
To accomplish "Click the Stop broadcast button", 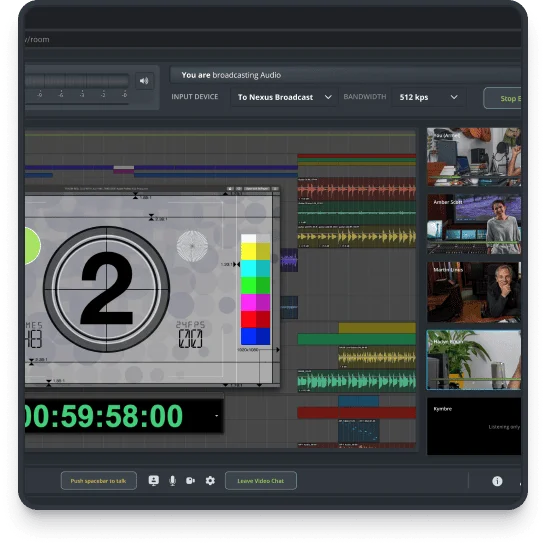I will pos(502,98).
